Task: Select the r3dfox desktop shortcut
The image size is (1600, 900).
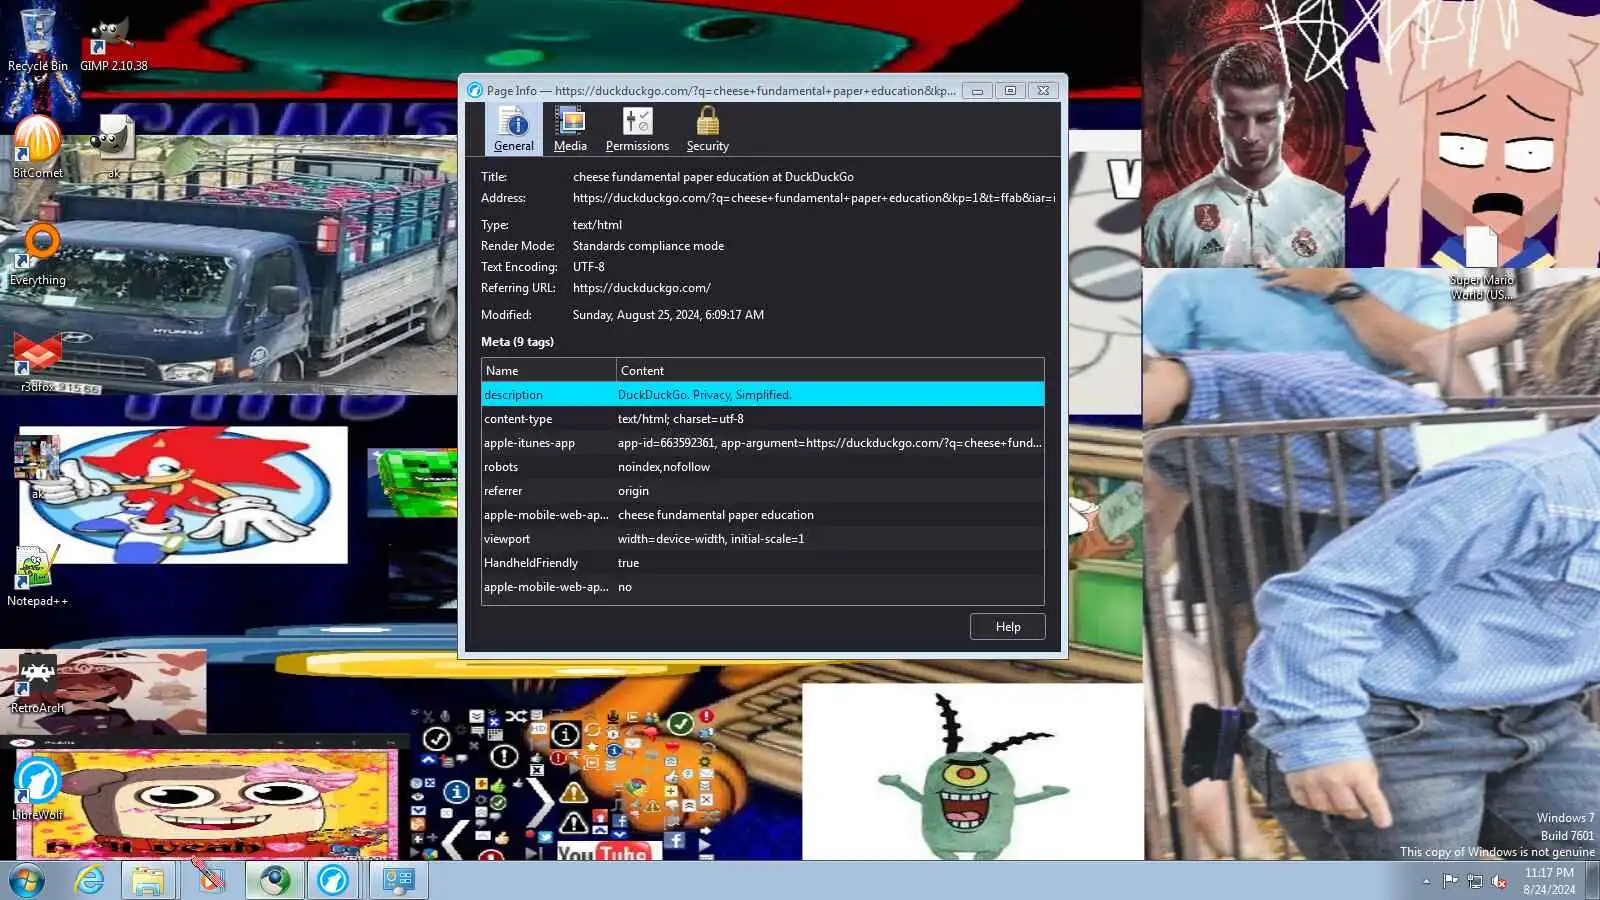Action: pyautogui.click(x=38, y=360)
